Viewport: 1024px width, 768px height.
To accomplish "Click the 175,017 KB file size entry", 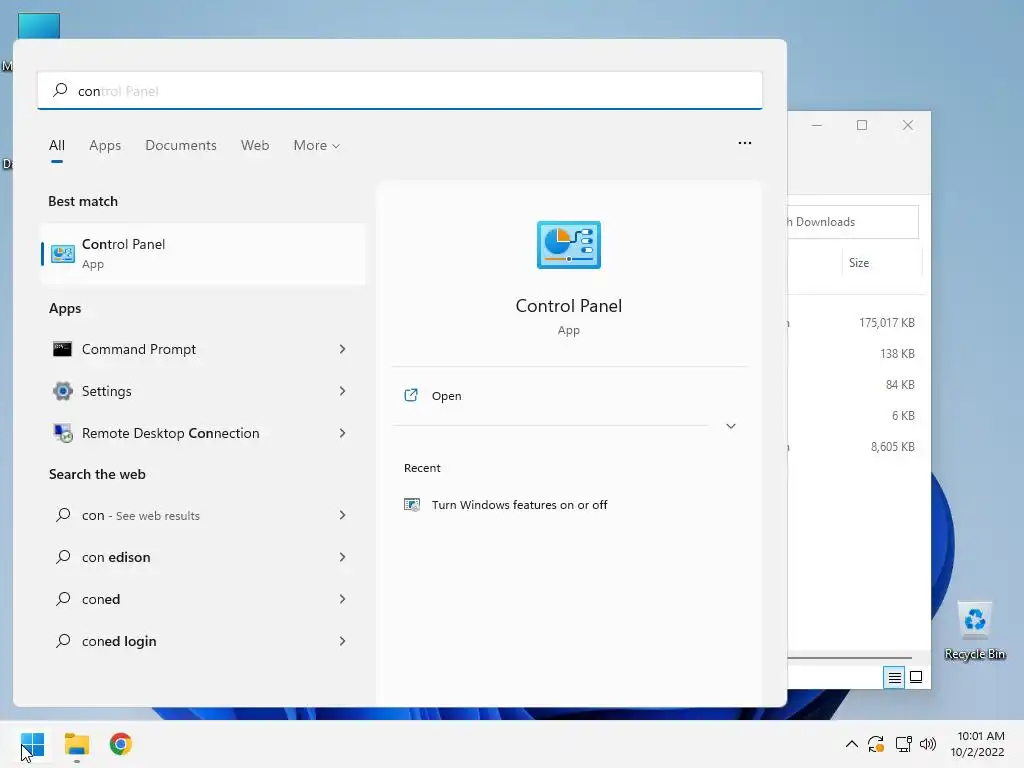I will (x=886, y=323).
